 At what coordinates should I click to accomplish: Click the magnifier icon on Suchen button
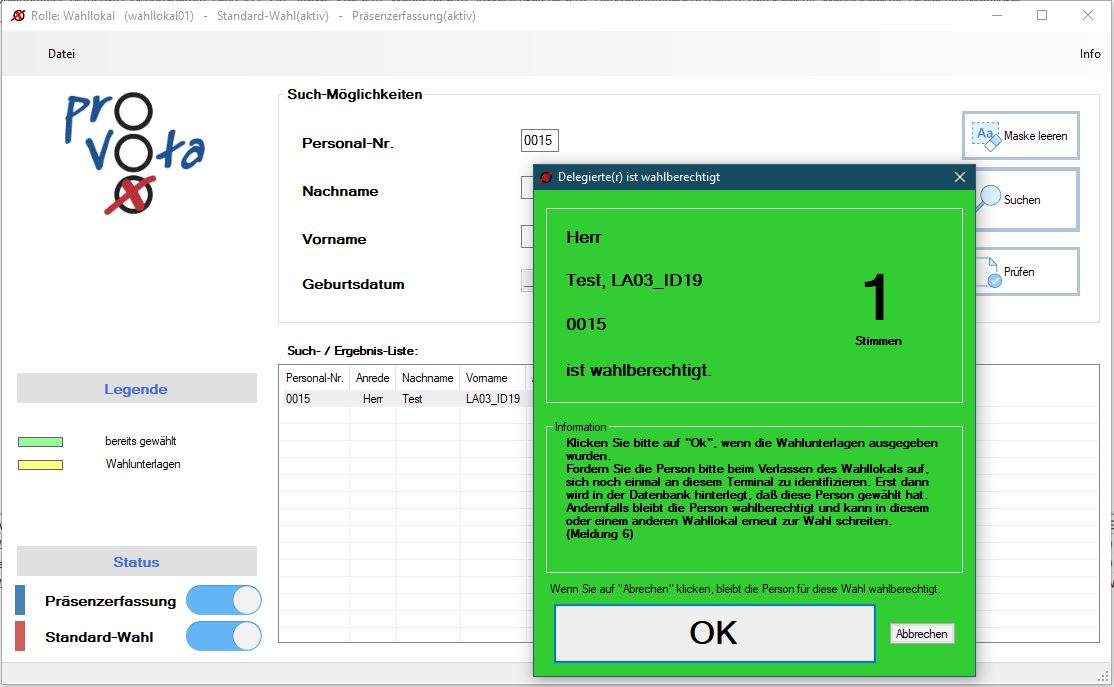tap(988, 198)
